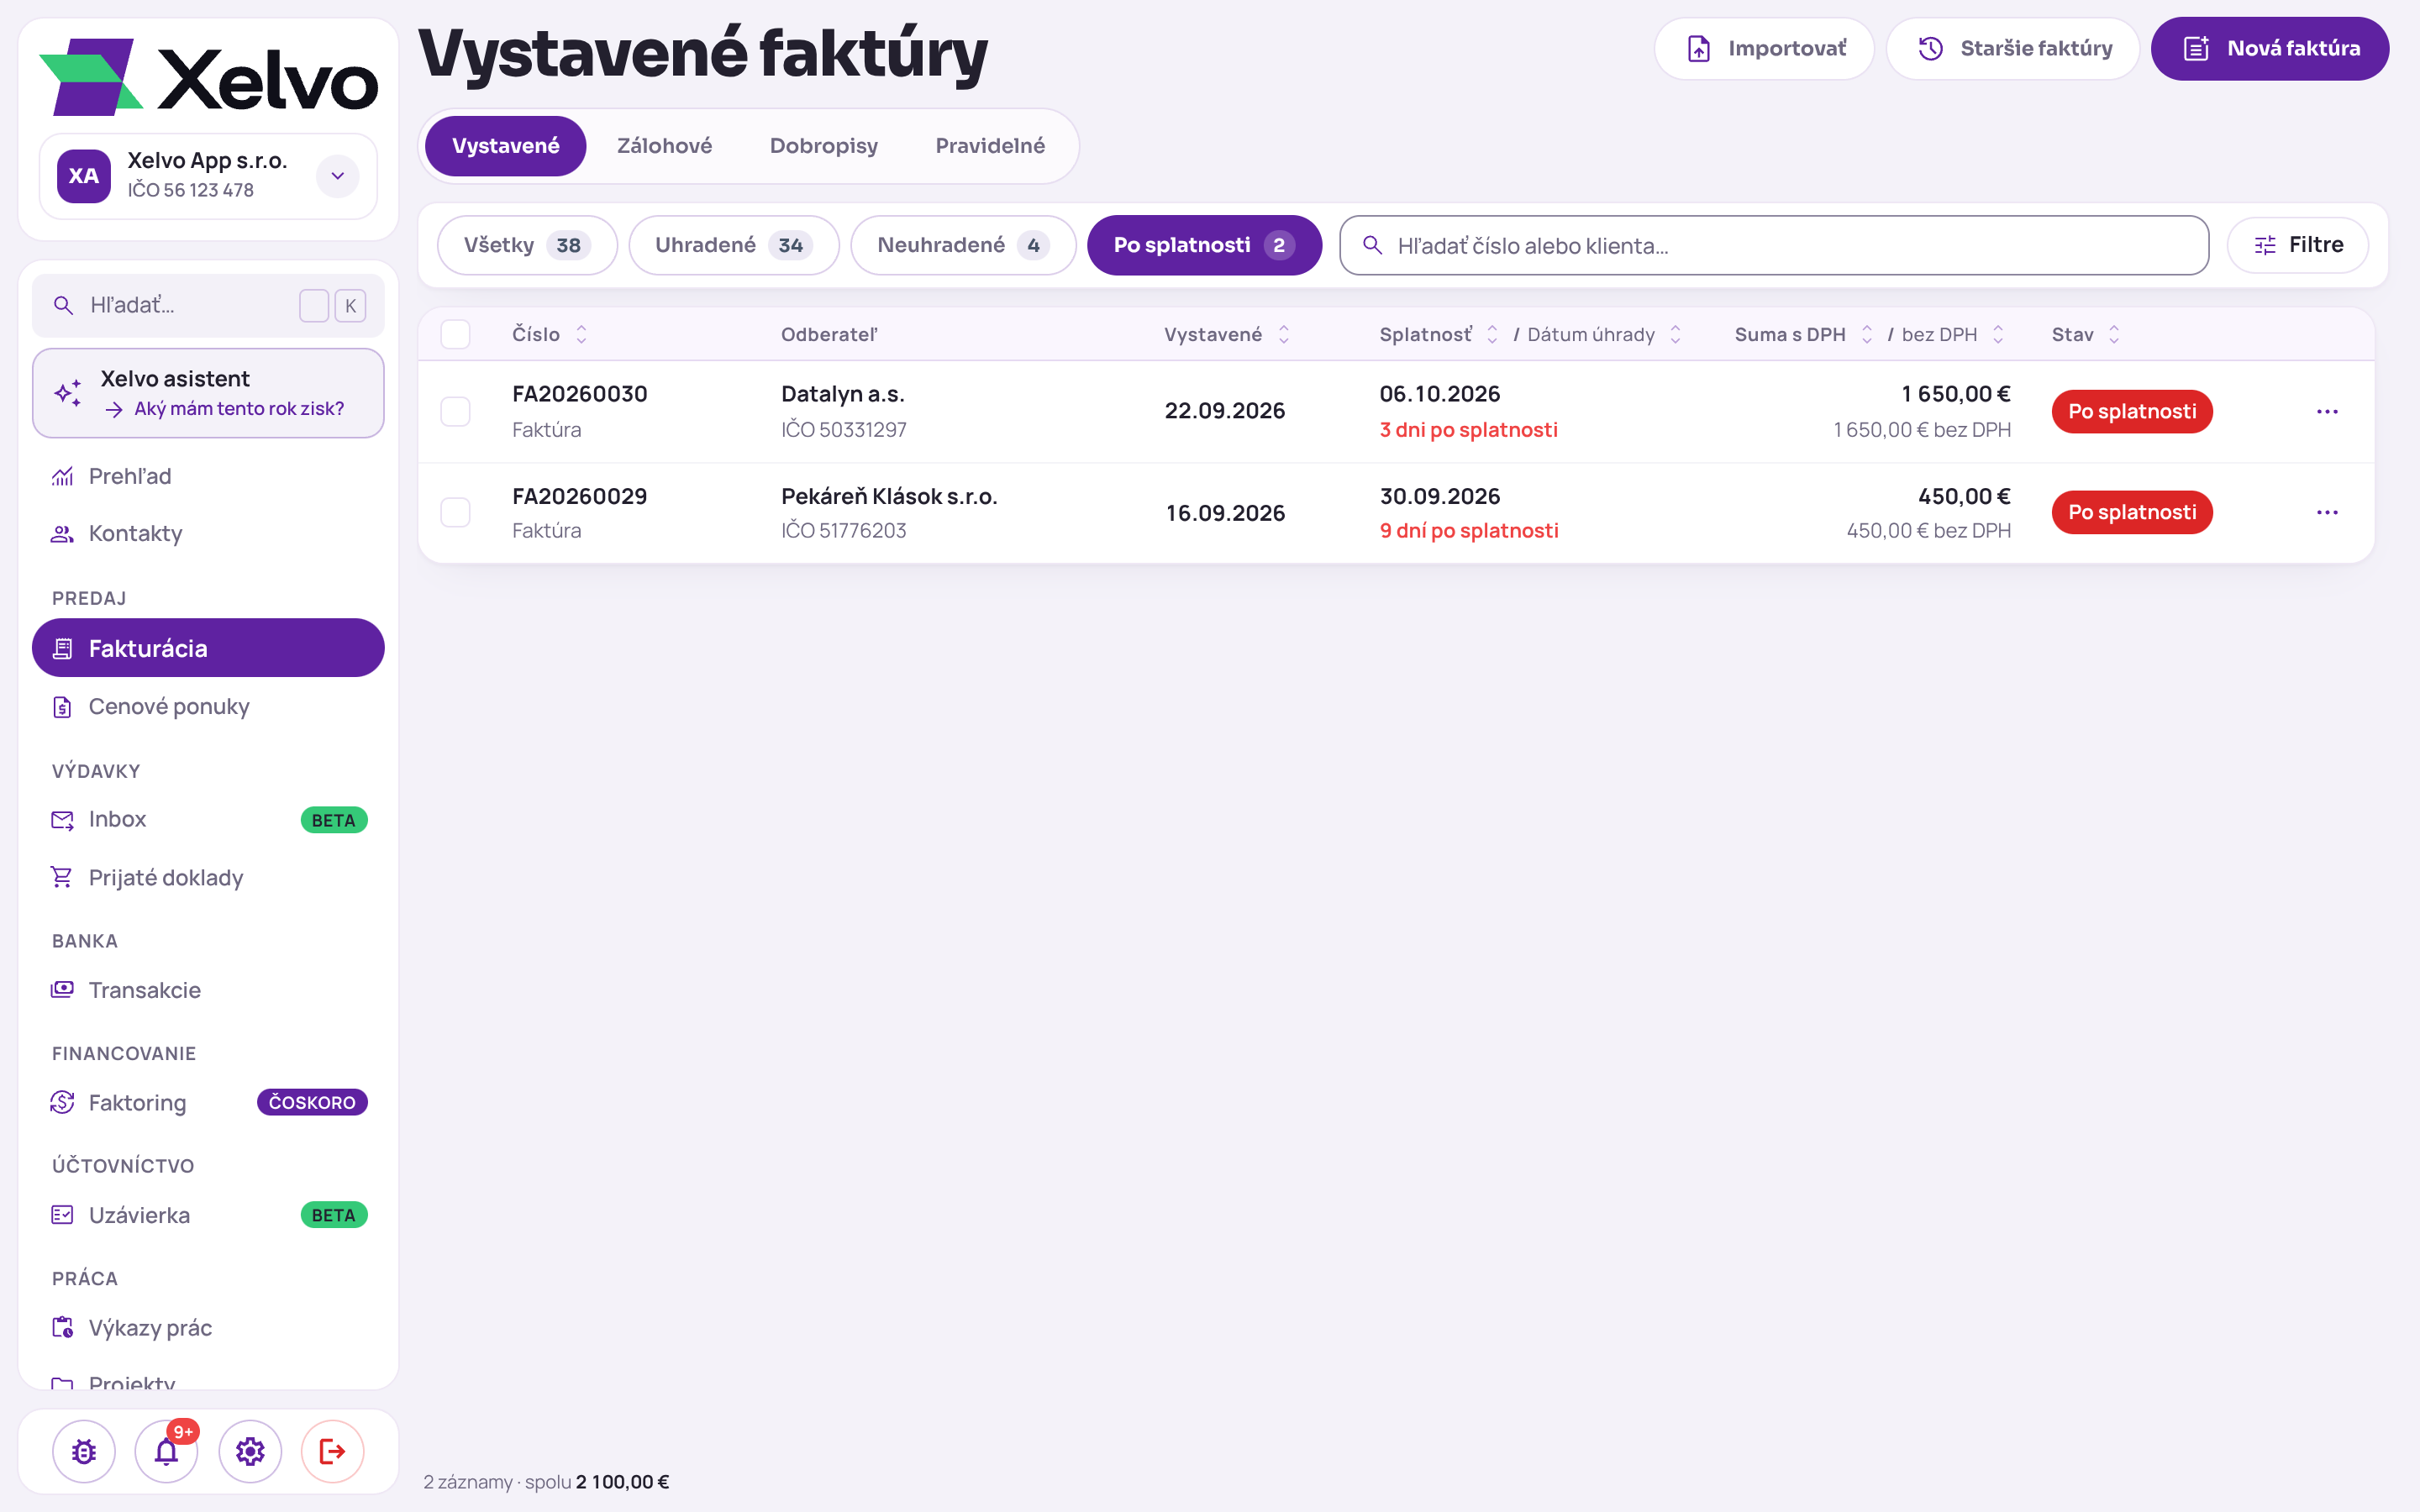The image size is (2420, 1512).
Task: Open notifications bell with 9+ badge
Action: click(x=167, y=1451)
